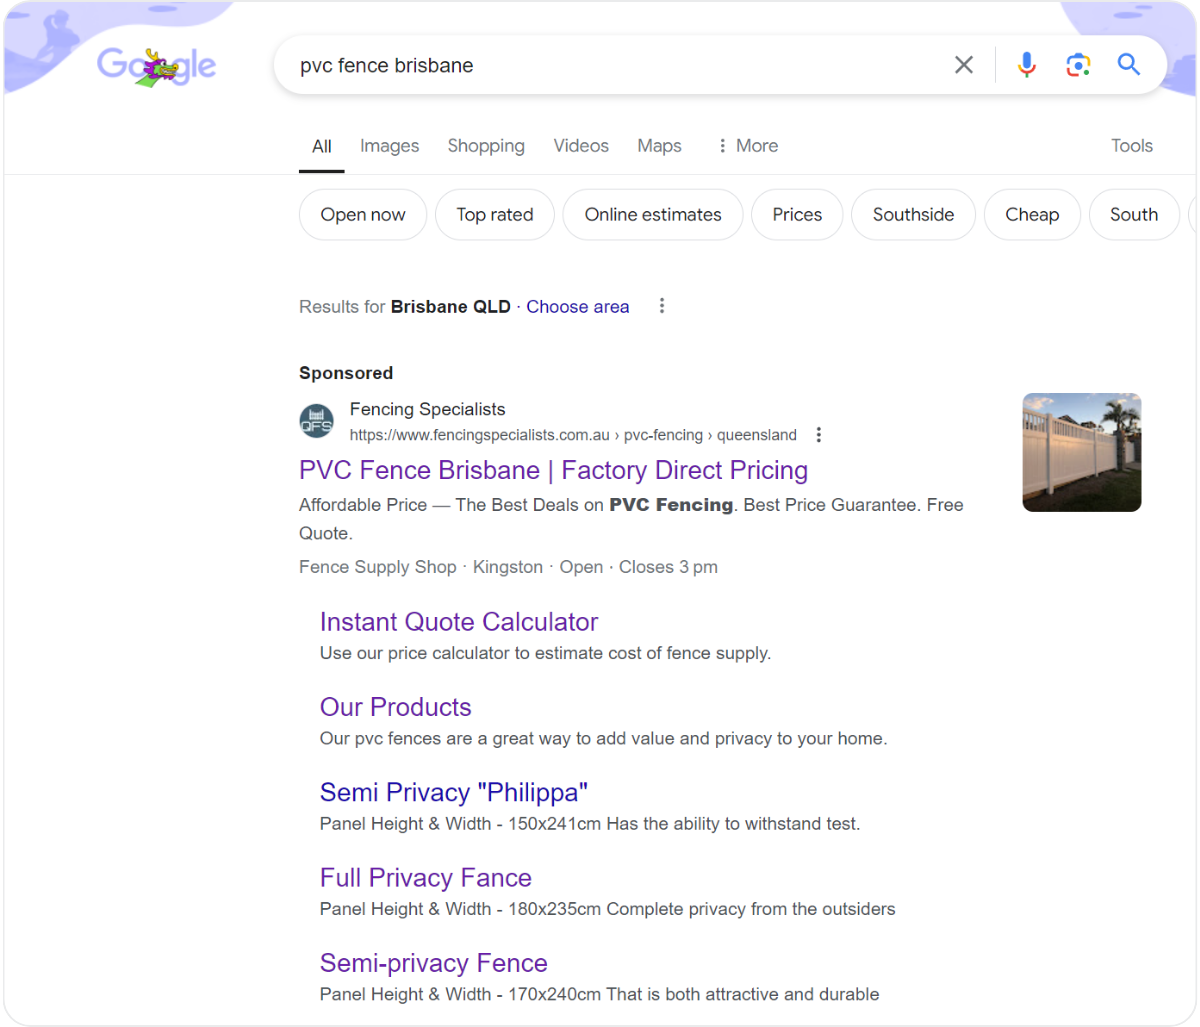Open the Instant Quote Calculator link

[x=458, y=622]
